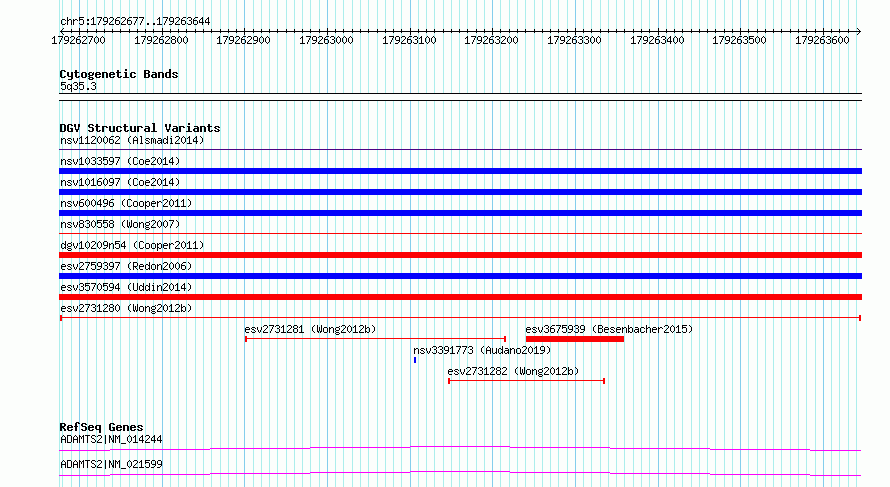Image resolution: width=890 pixels, height=487 pixels.
Task: Select the nsv600496 (Cooper2011) label
Action: (x=126, y=203)
